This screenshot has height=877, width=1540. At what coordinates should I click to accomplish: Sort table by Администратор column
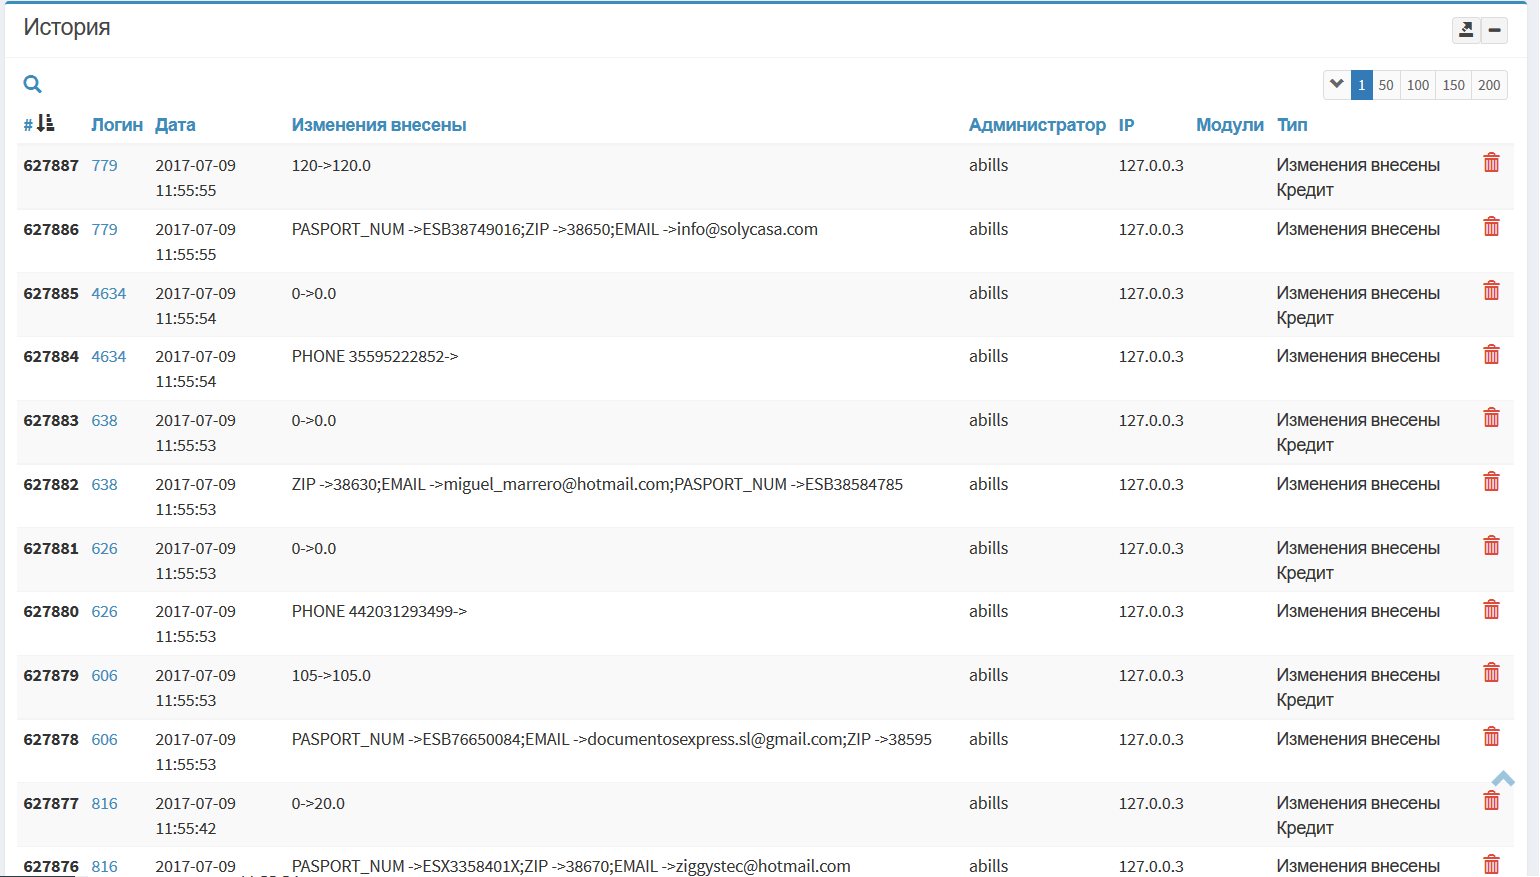click(1036, 125)
